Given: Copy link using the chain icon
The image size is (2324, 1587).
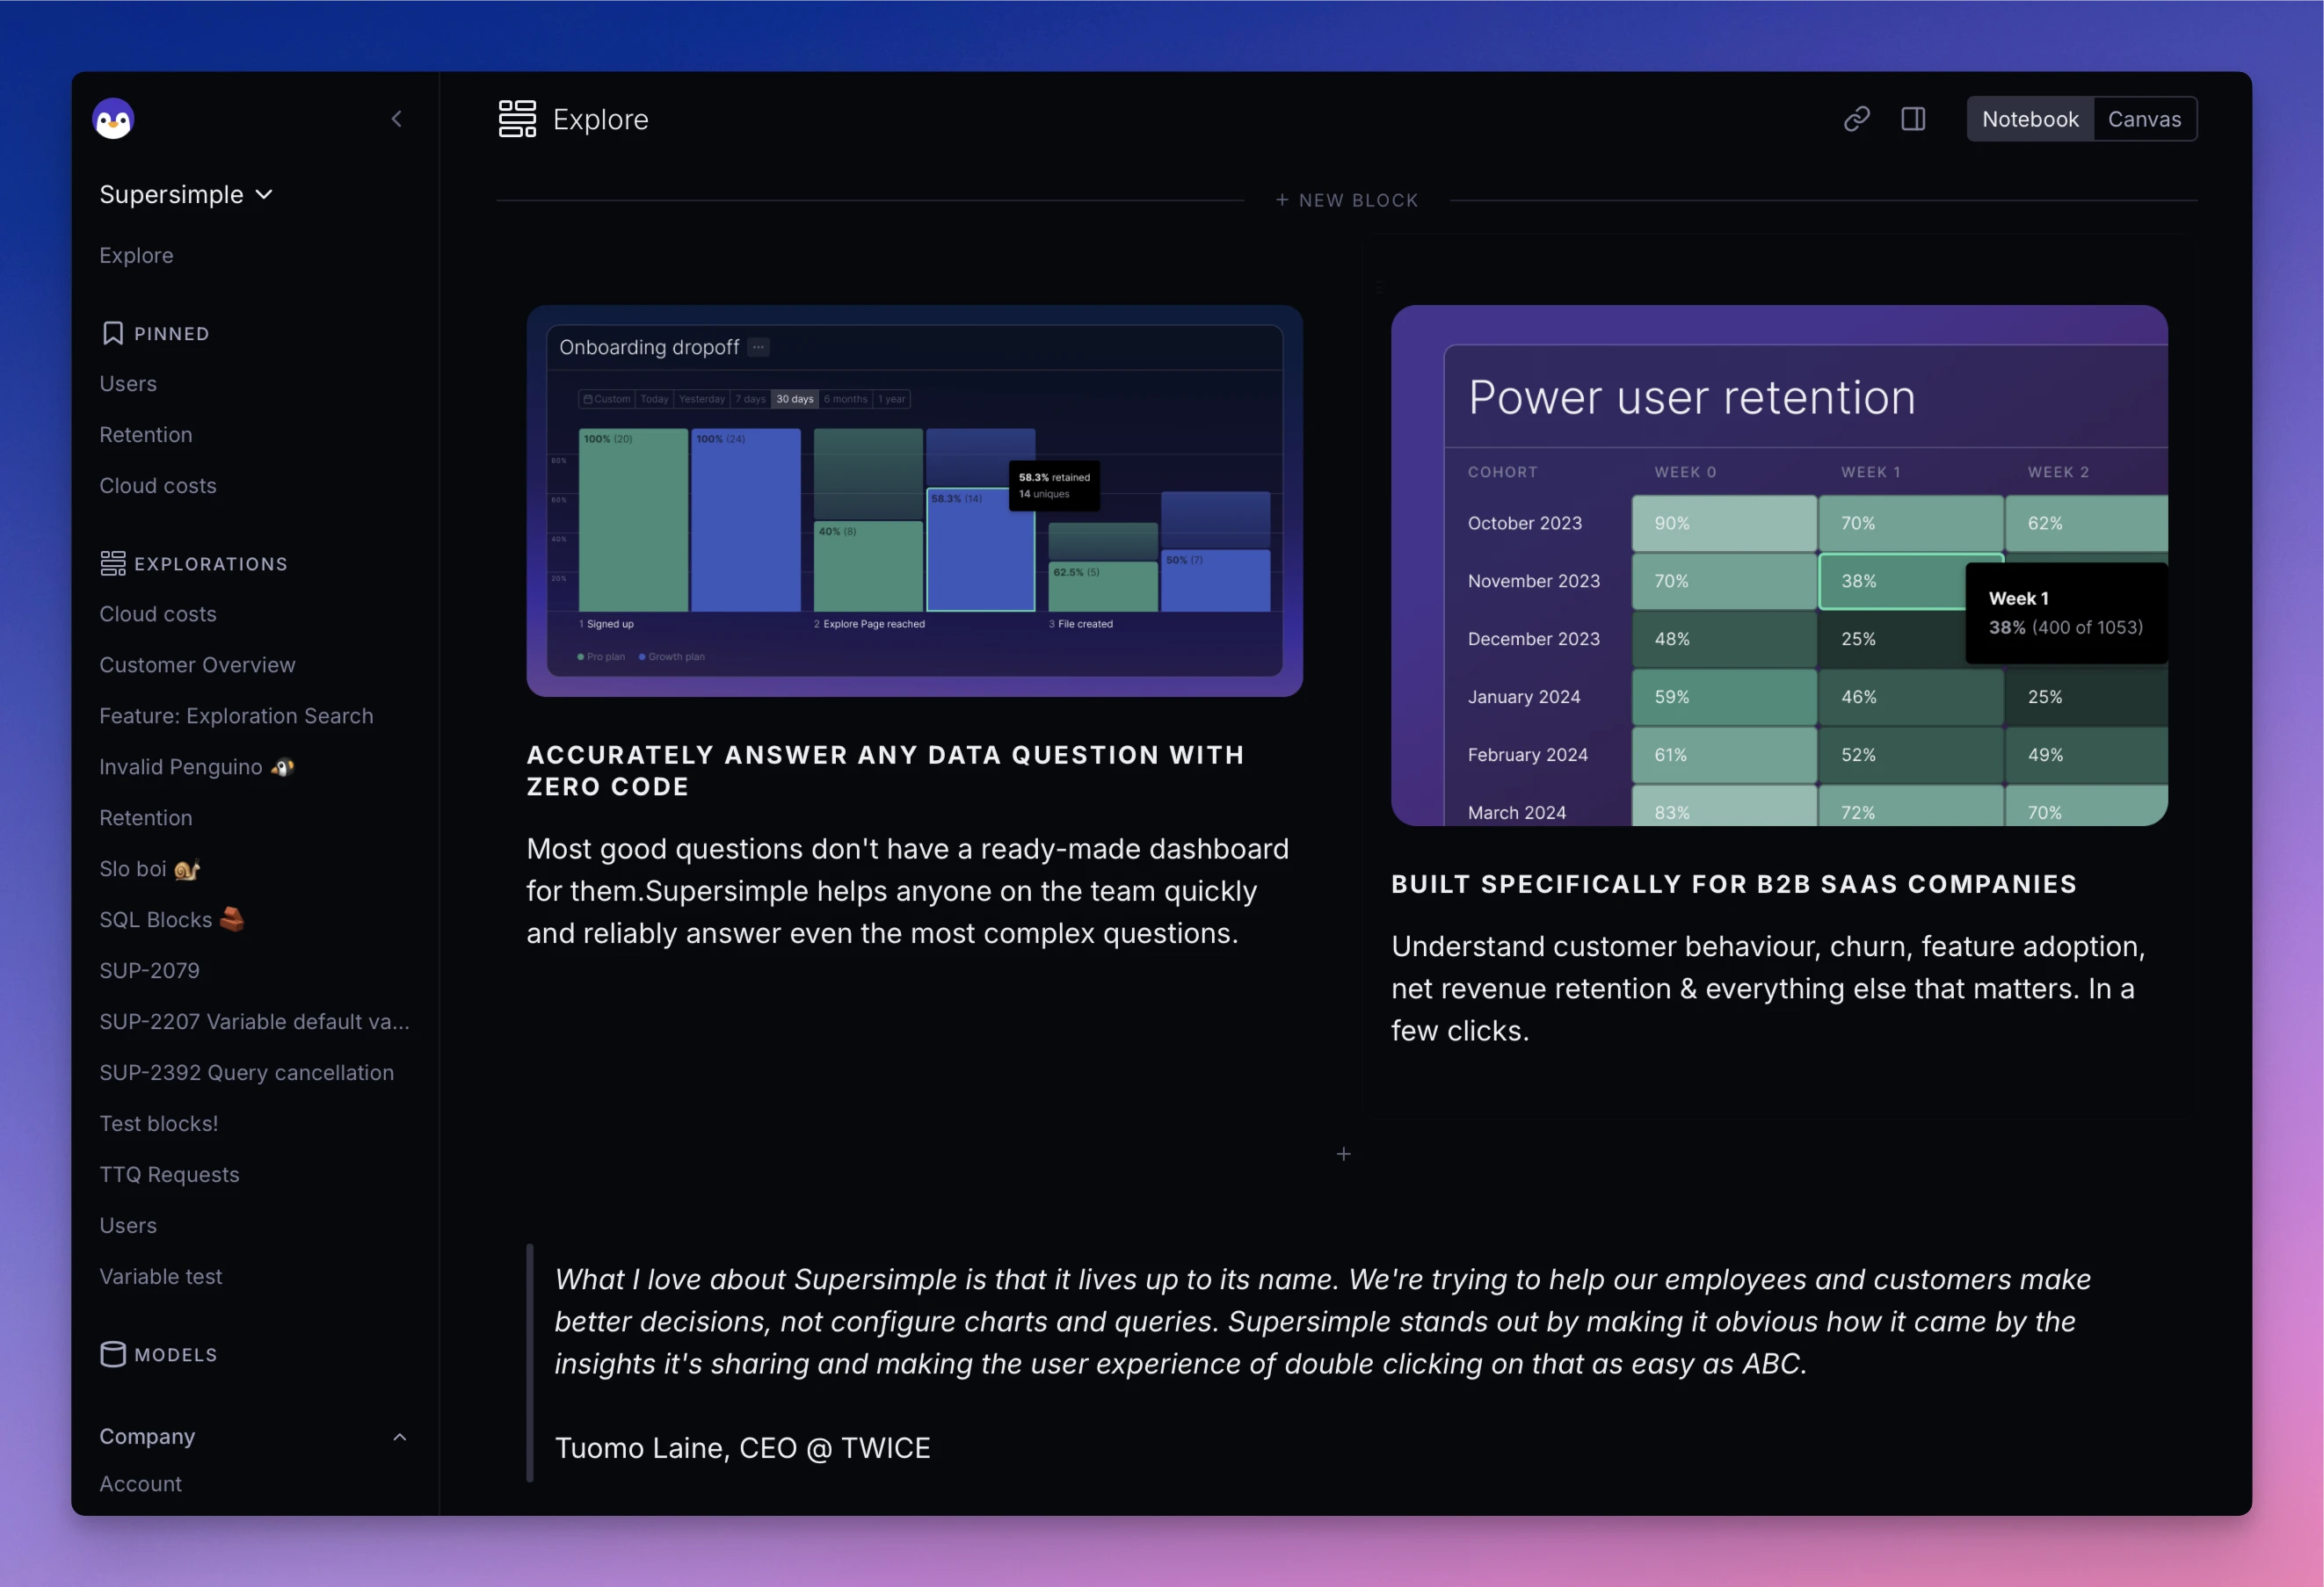Looking at the screenshot, I should click(x=1856, y=119).
